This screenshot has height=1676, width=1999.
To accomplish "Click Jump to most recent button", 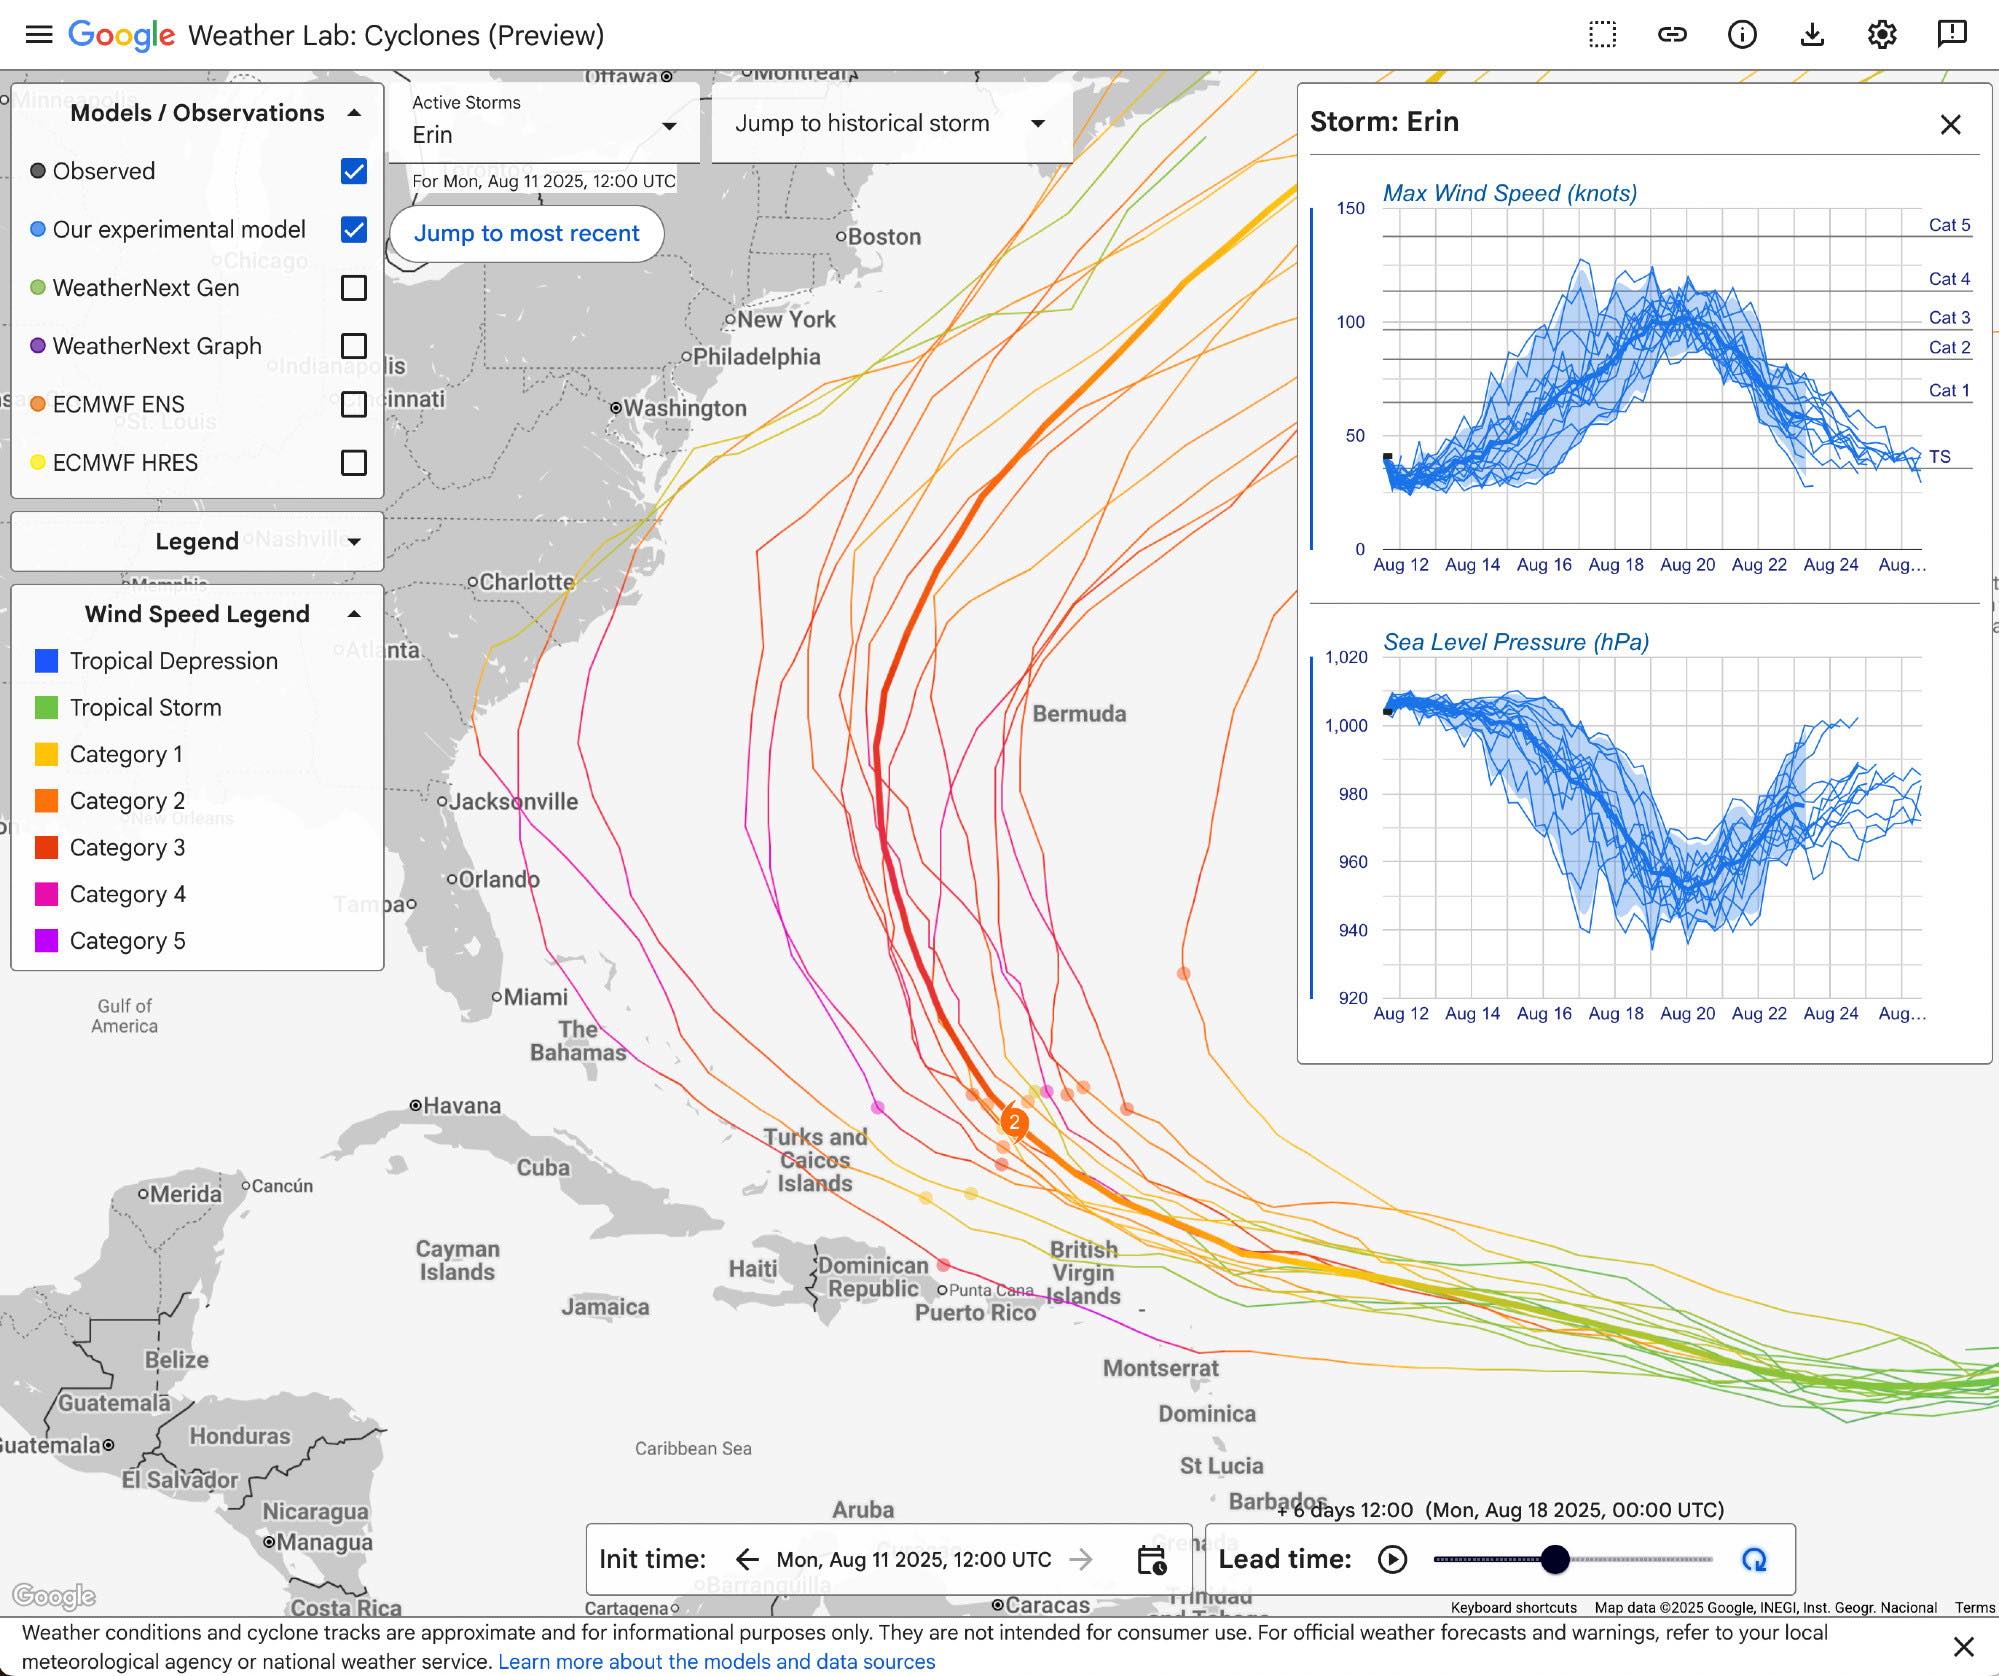I will point(526,233).
